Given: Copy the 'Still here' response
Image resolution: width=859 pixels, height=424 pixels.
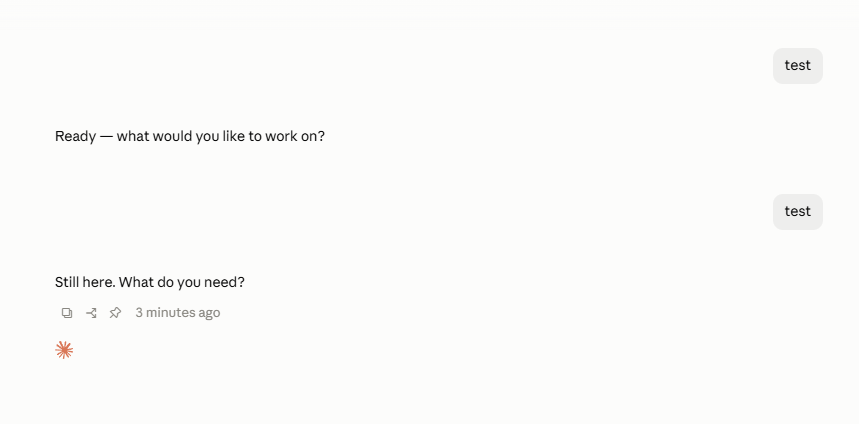Looking at the screenshot, I should [67, 313].
